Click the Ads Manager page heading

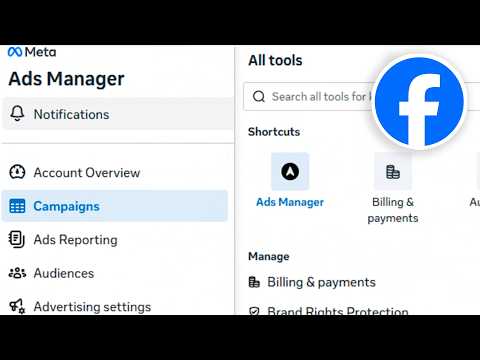(x=66, y=79)
